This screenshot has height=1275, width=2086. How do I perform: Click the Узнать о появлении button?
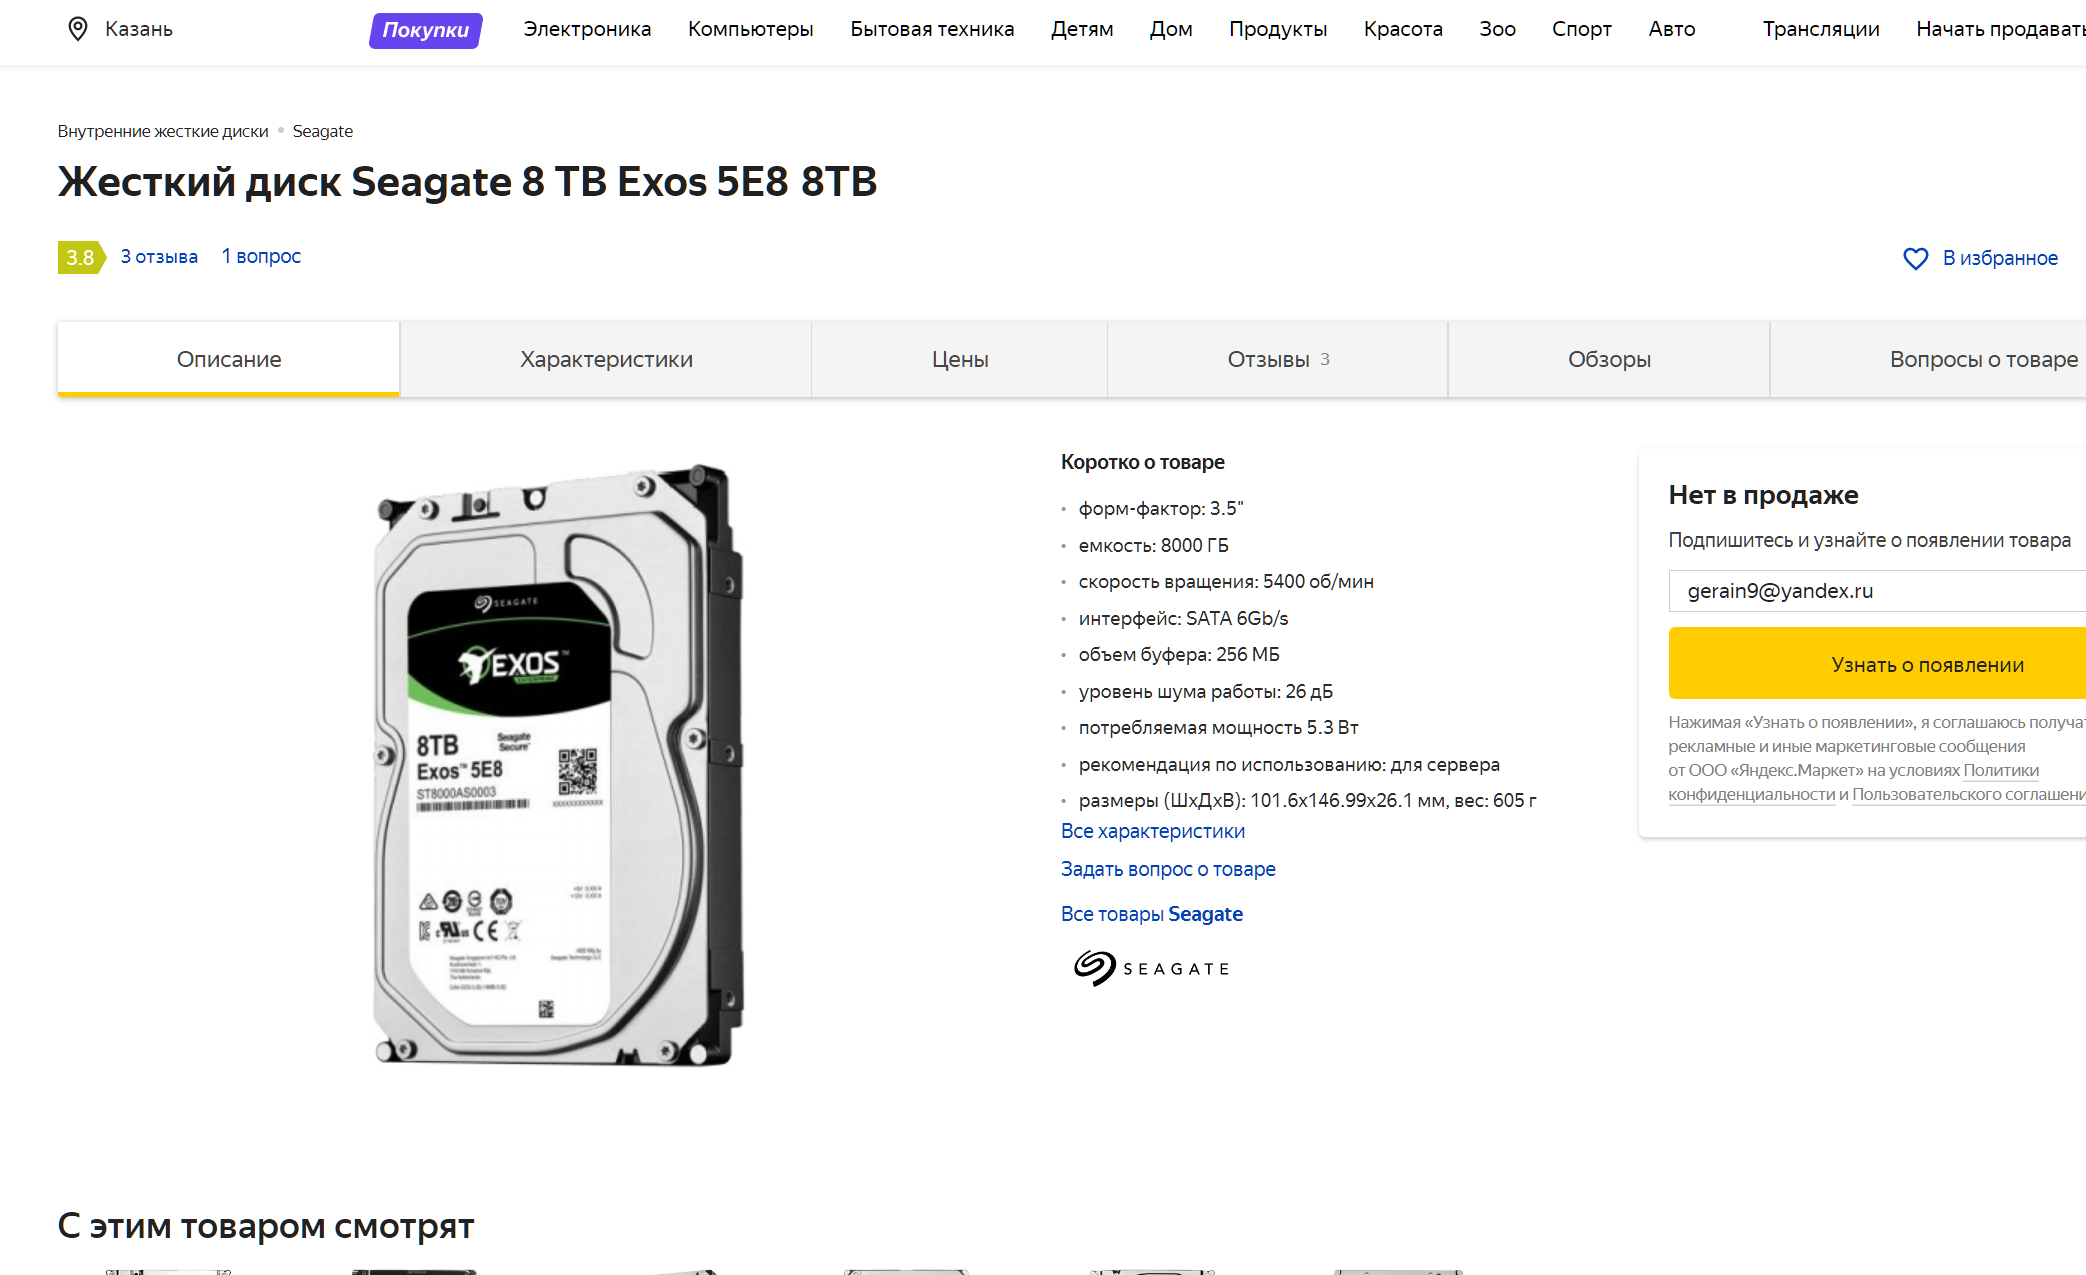coord(1877,663)
